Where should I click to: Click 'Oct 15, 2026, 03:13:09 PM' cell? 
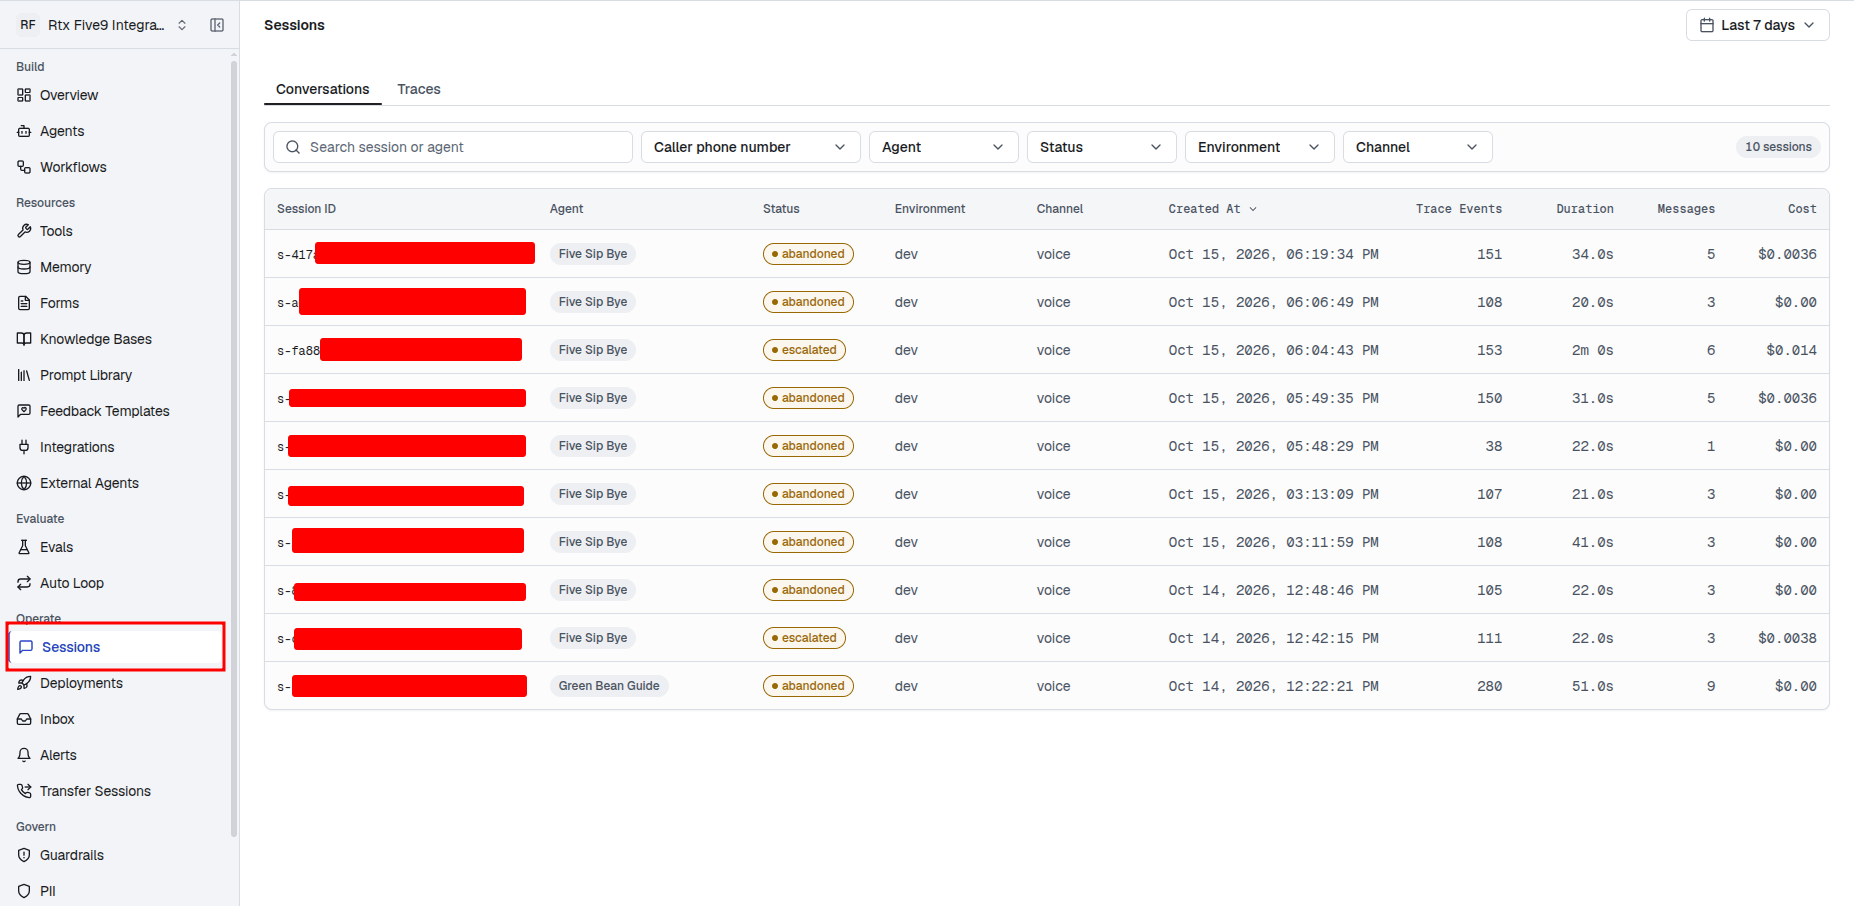tap(1273, 494)
